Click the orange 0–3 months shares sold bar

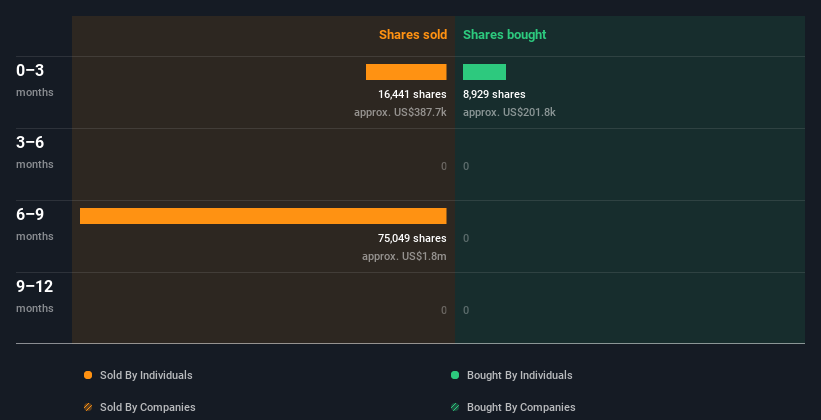coord(406,72)
